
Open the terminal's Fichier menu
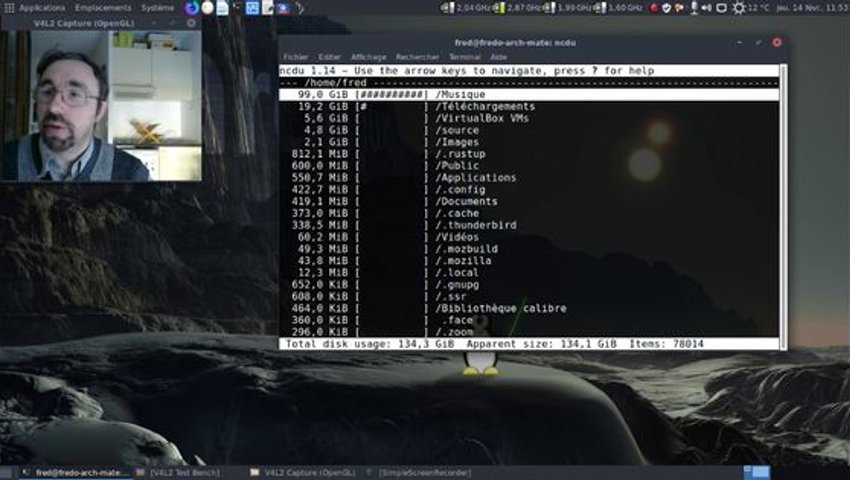tap(295, 57)
